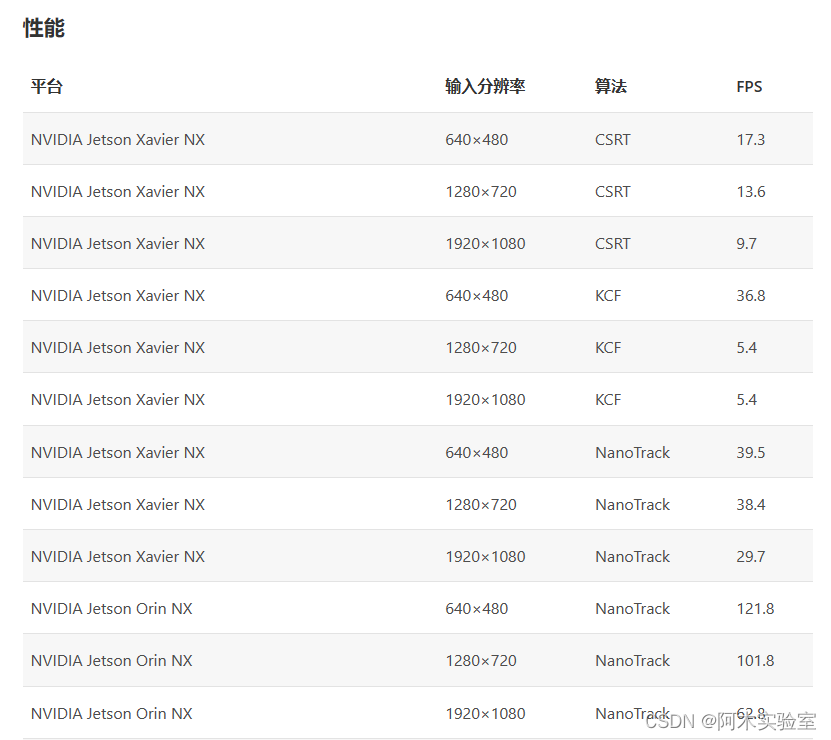
Task: Click the 输入分辨率 column header
Action: click(x=485, y=87)
